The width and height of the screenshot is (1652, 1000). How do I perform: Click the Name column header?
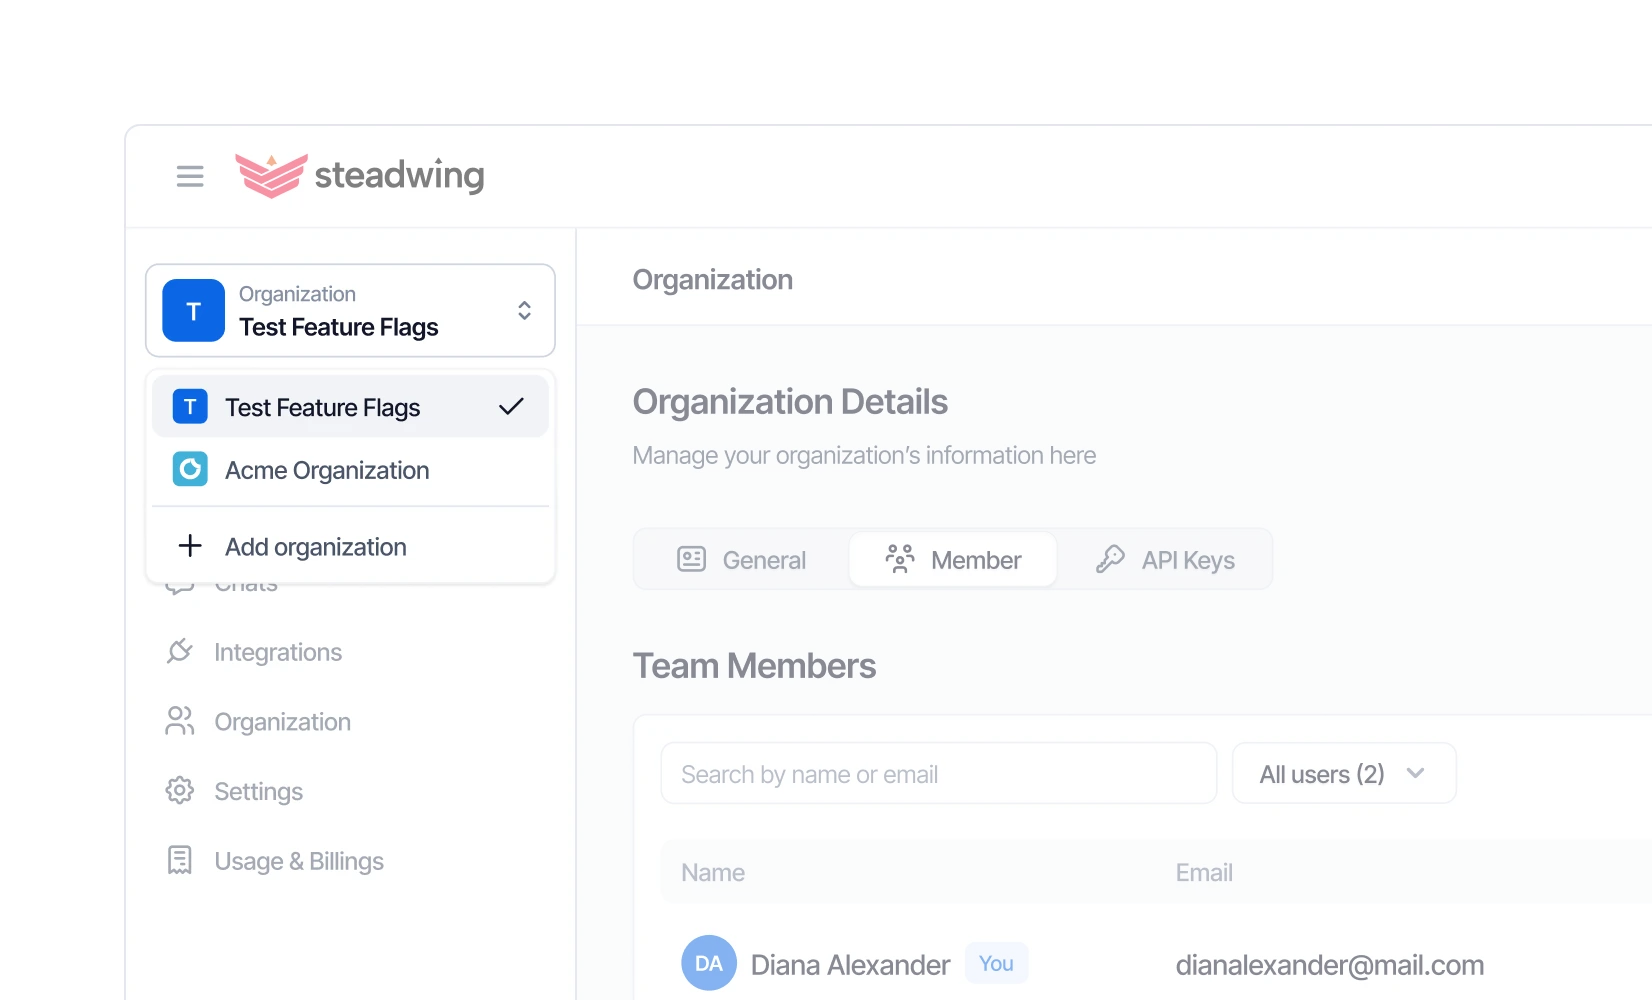(x=713, y=873)
